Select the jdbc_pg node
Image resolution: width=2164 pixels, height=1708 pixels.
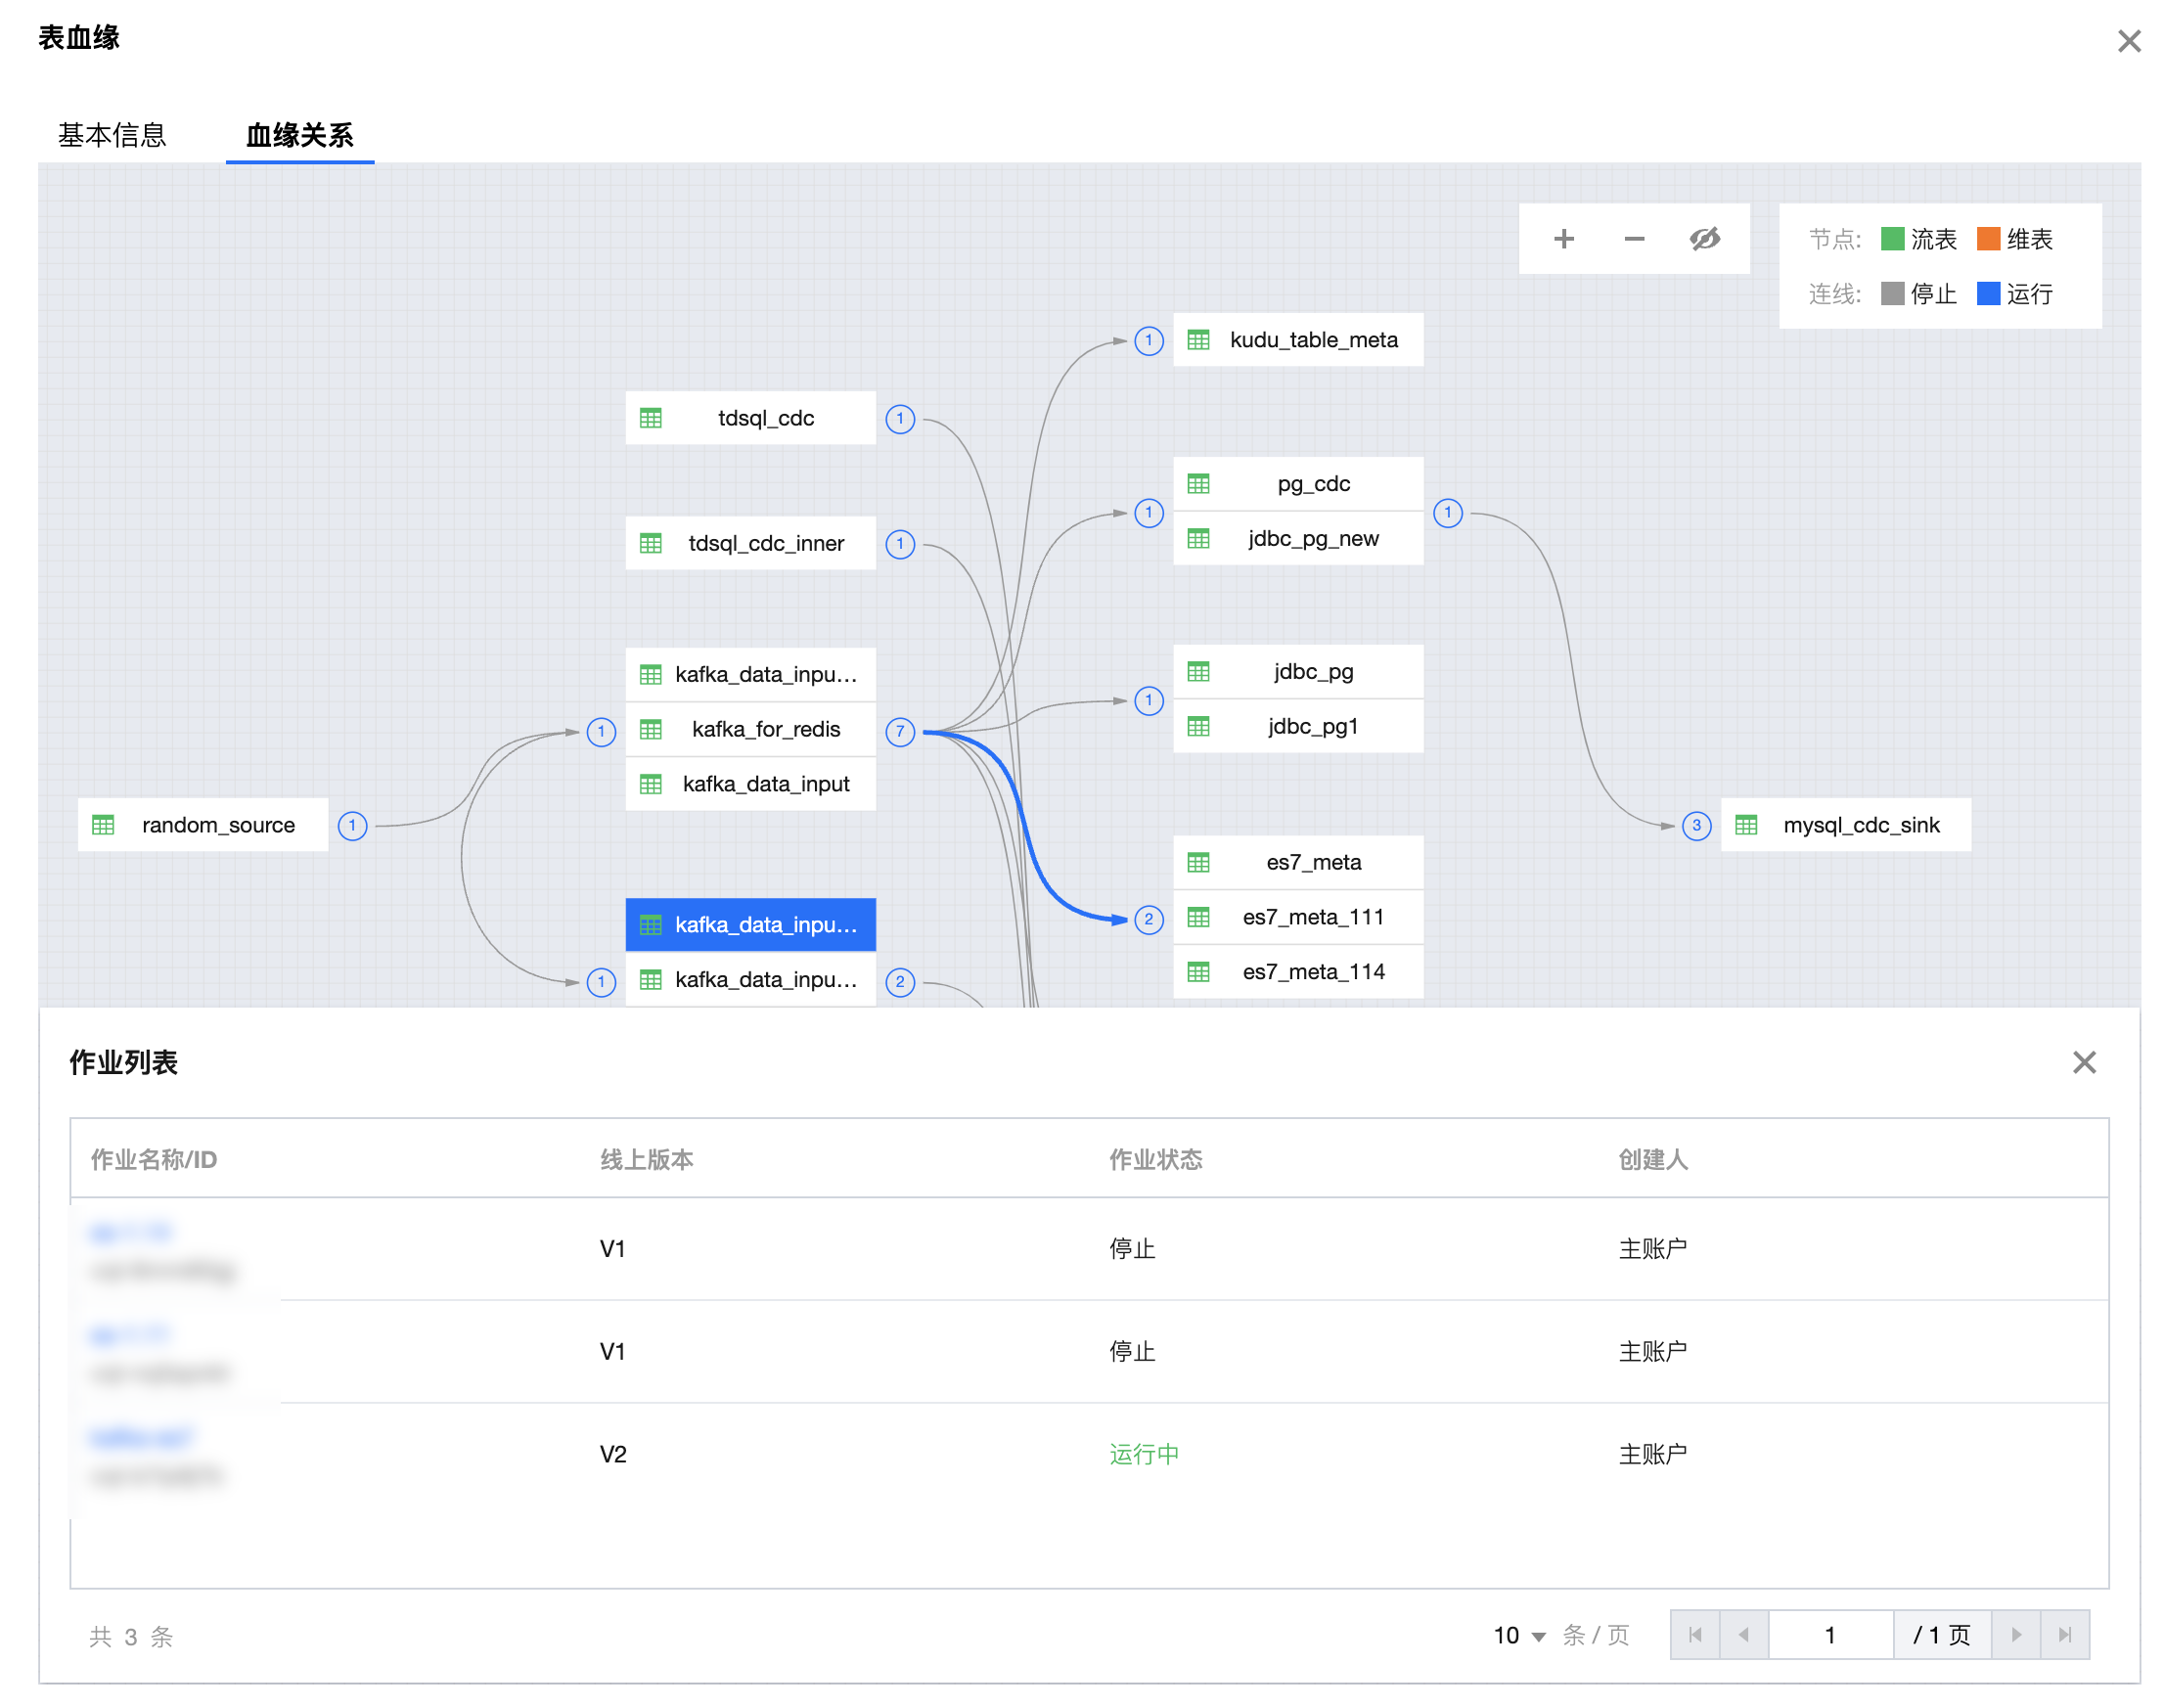(1298, 671)
